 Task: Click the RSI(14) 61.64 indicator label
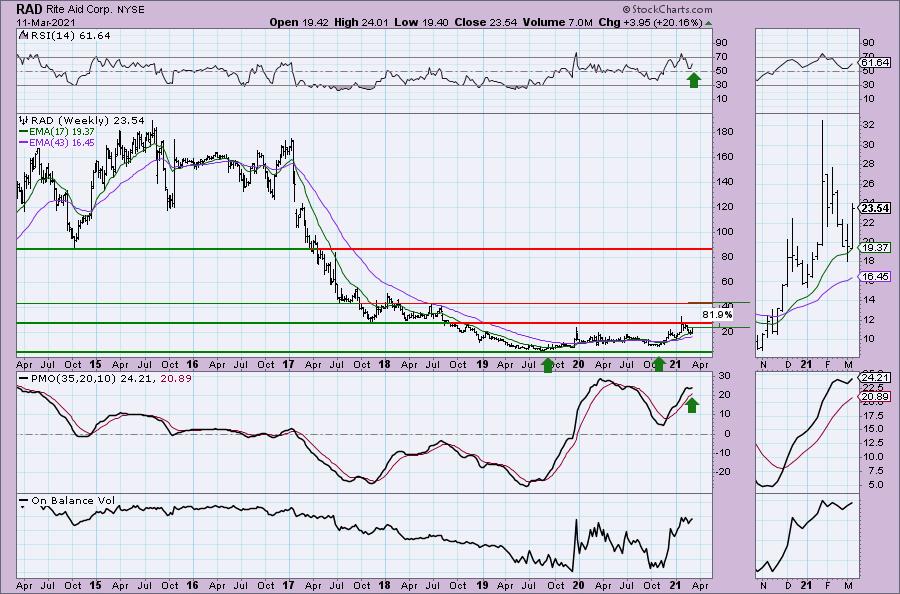[x=69, y=36]
